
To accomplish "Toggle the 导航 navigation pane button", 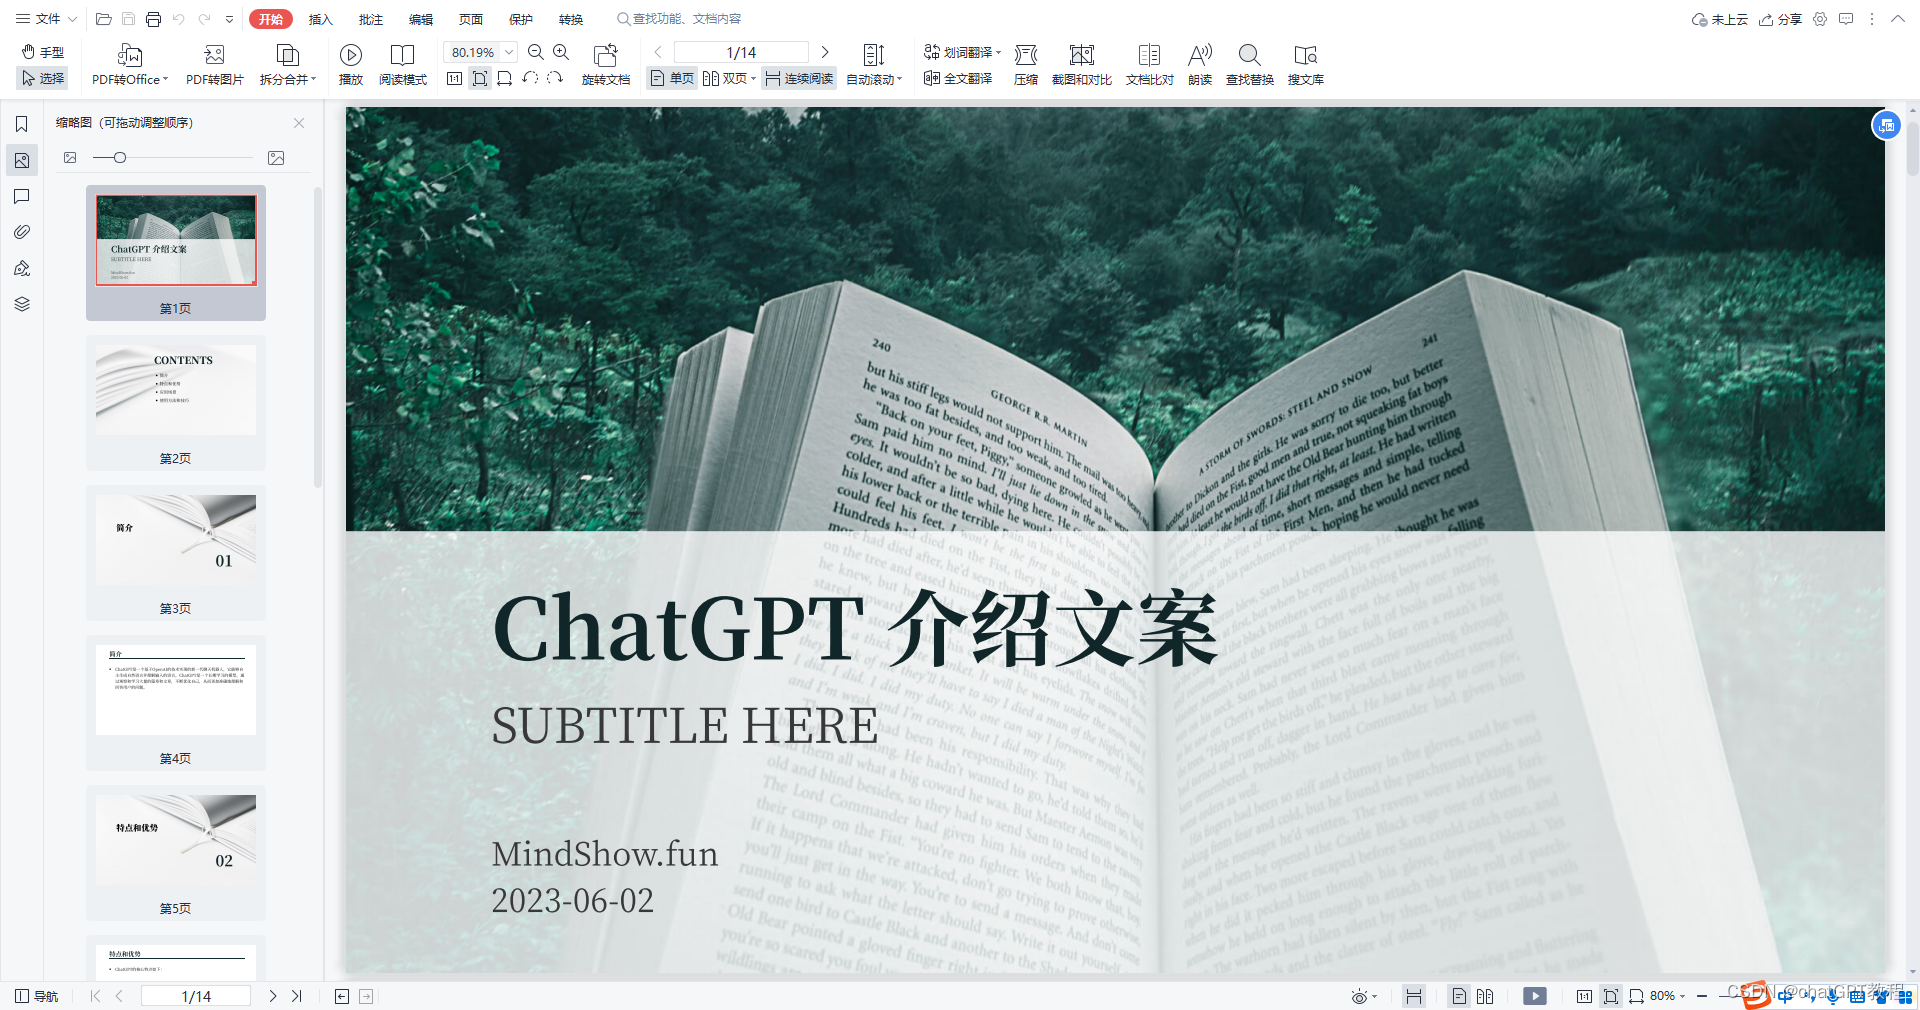I will (37, 996).
